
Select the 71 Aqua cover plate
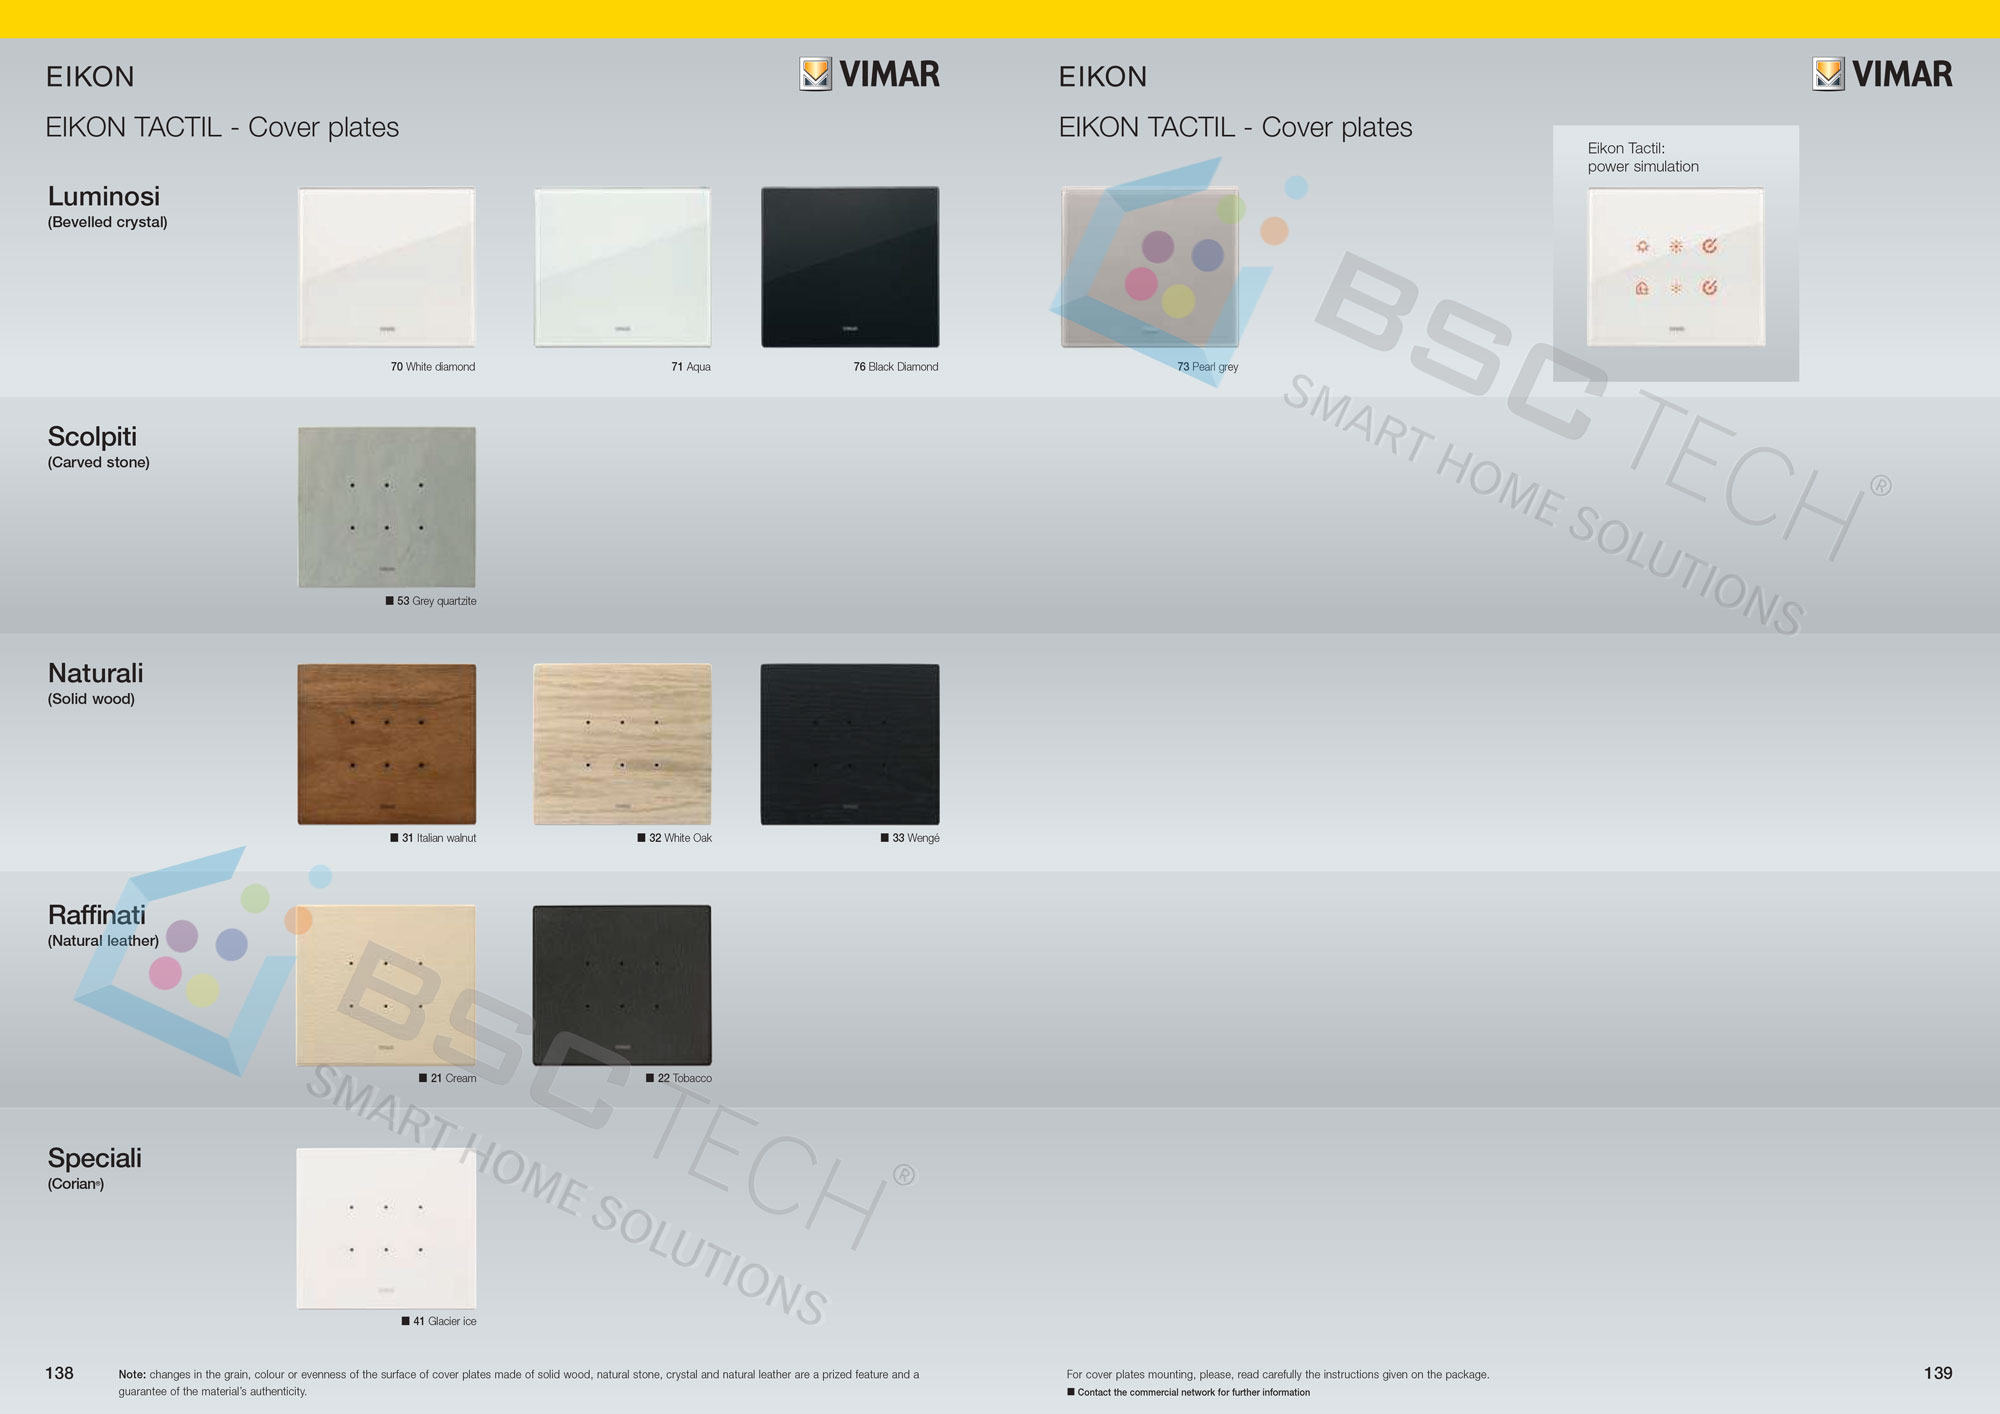(622, 267)
